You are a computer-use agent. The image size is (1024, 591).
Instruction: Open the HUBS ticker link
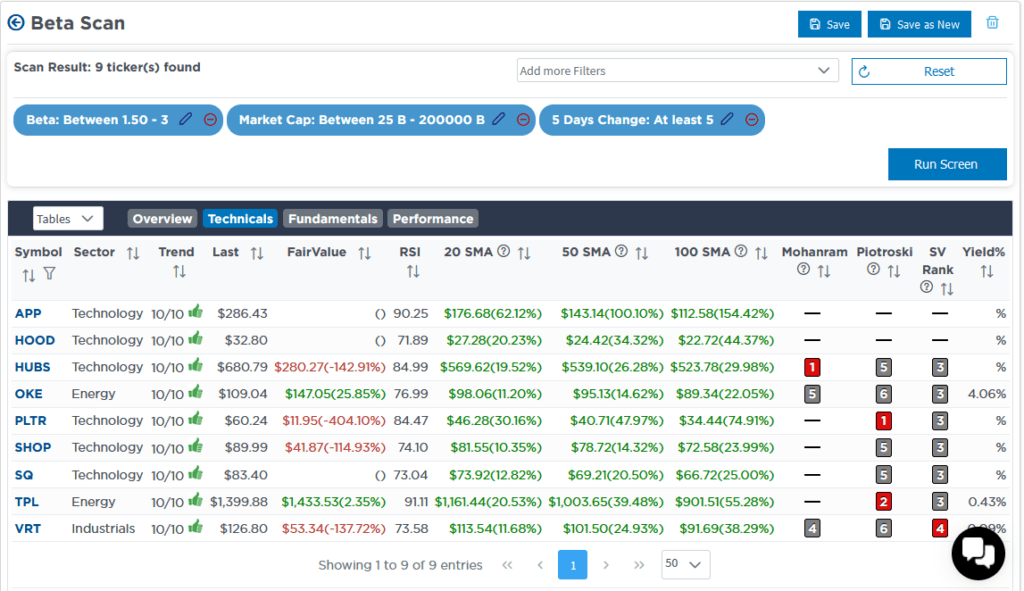click(33, 367)
